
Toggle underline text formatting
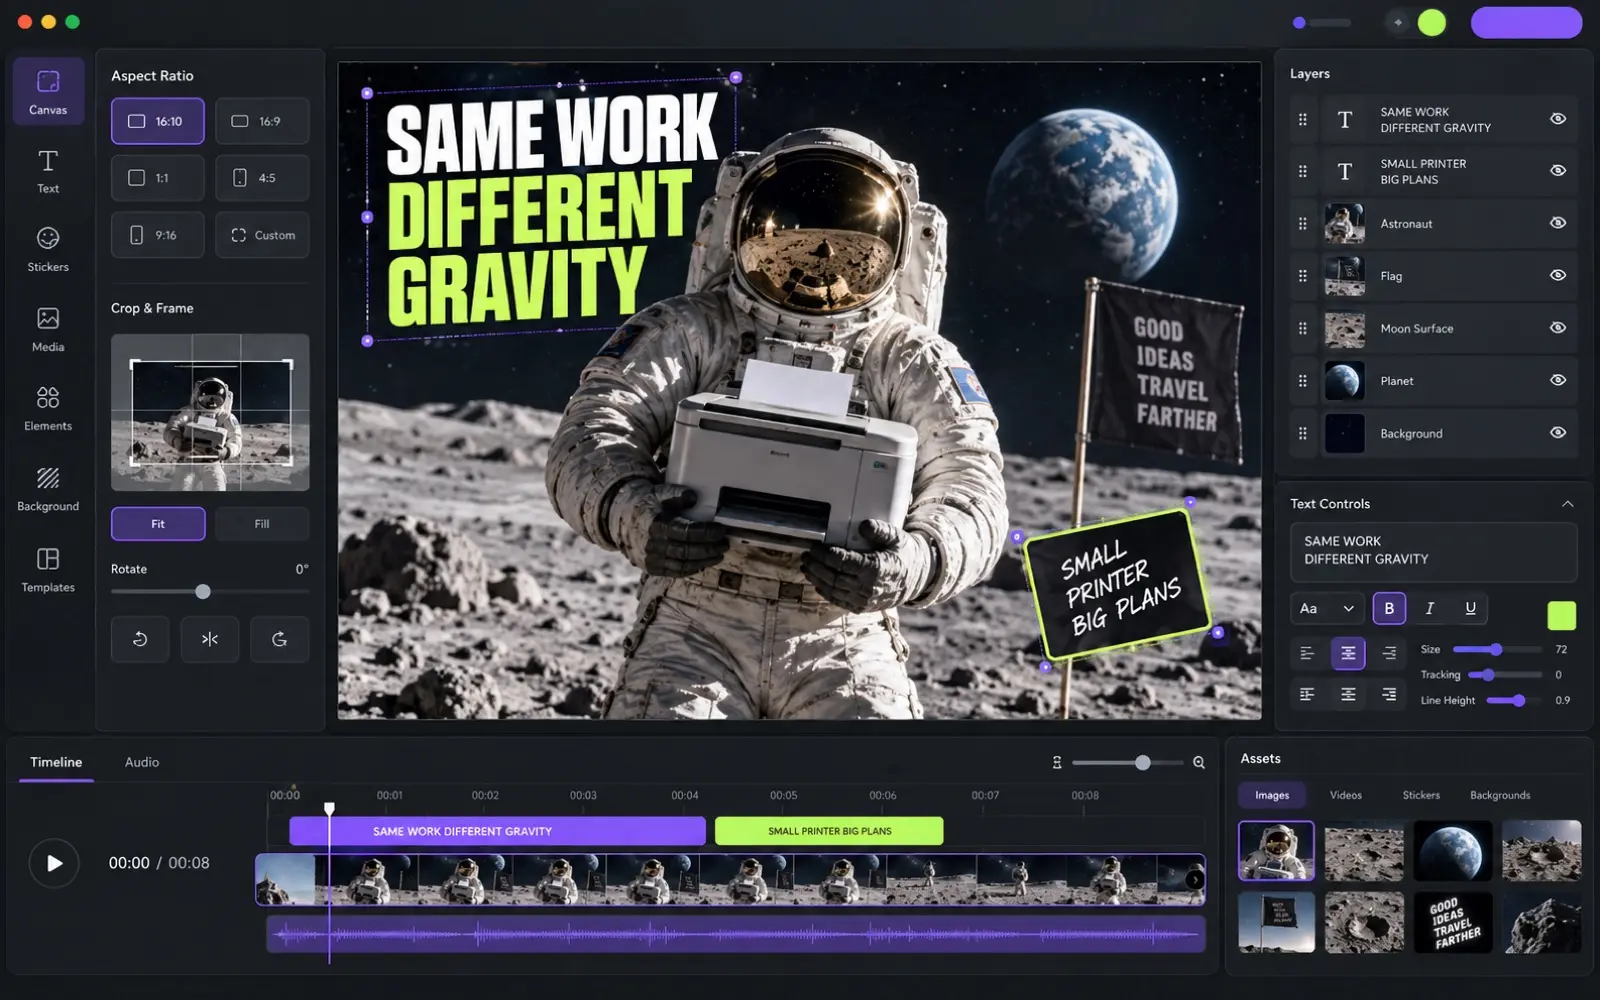pos(1470,608)
